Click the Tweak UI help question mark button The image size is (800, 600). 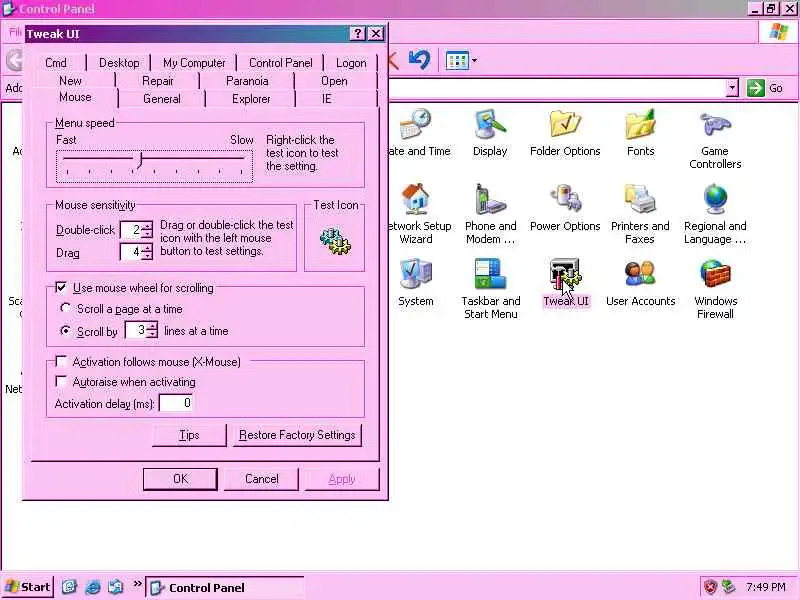coord(358,34)
